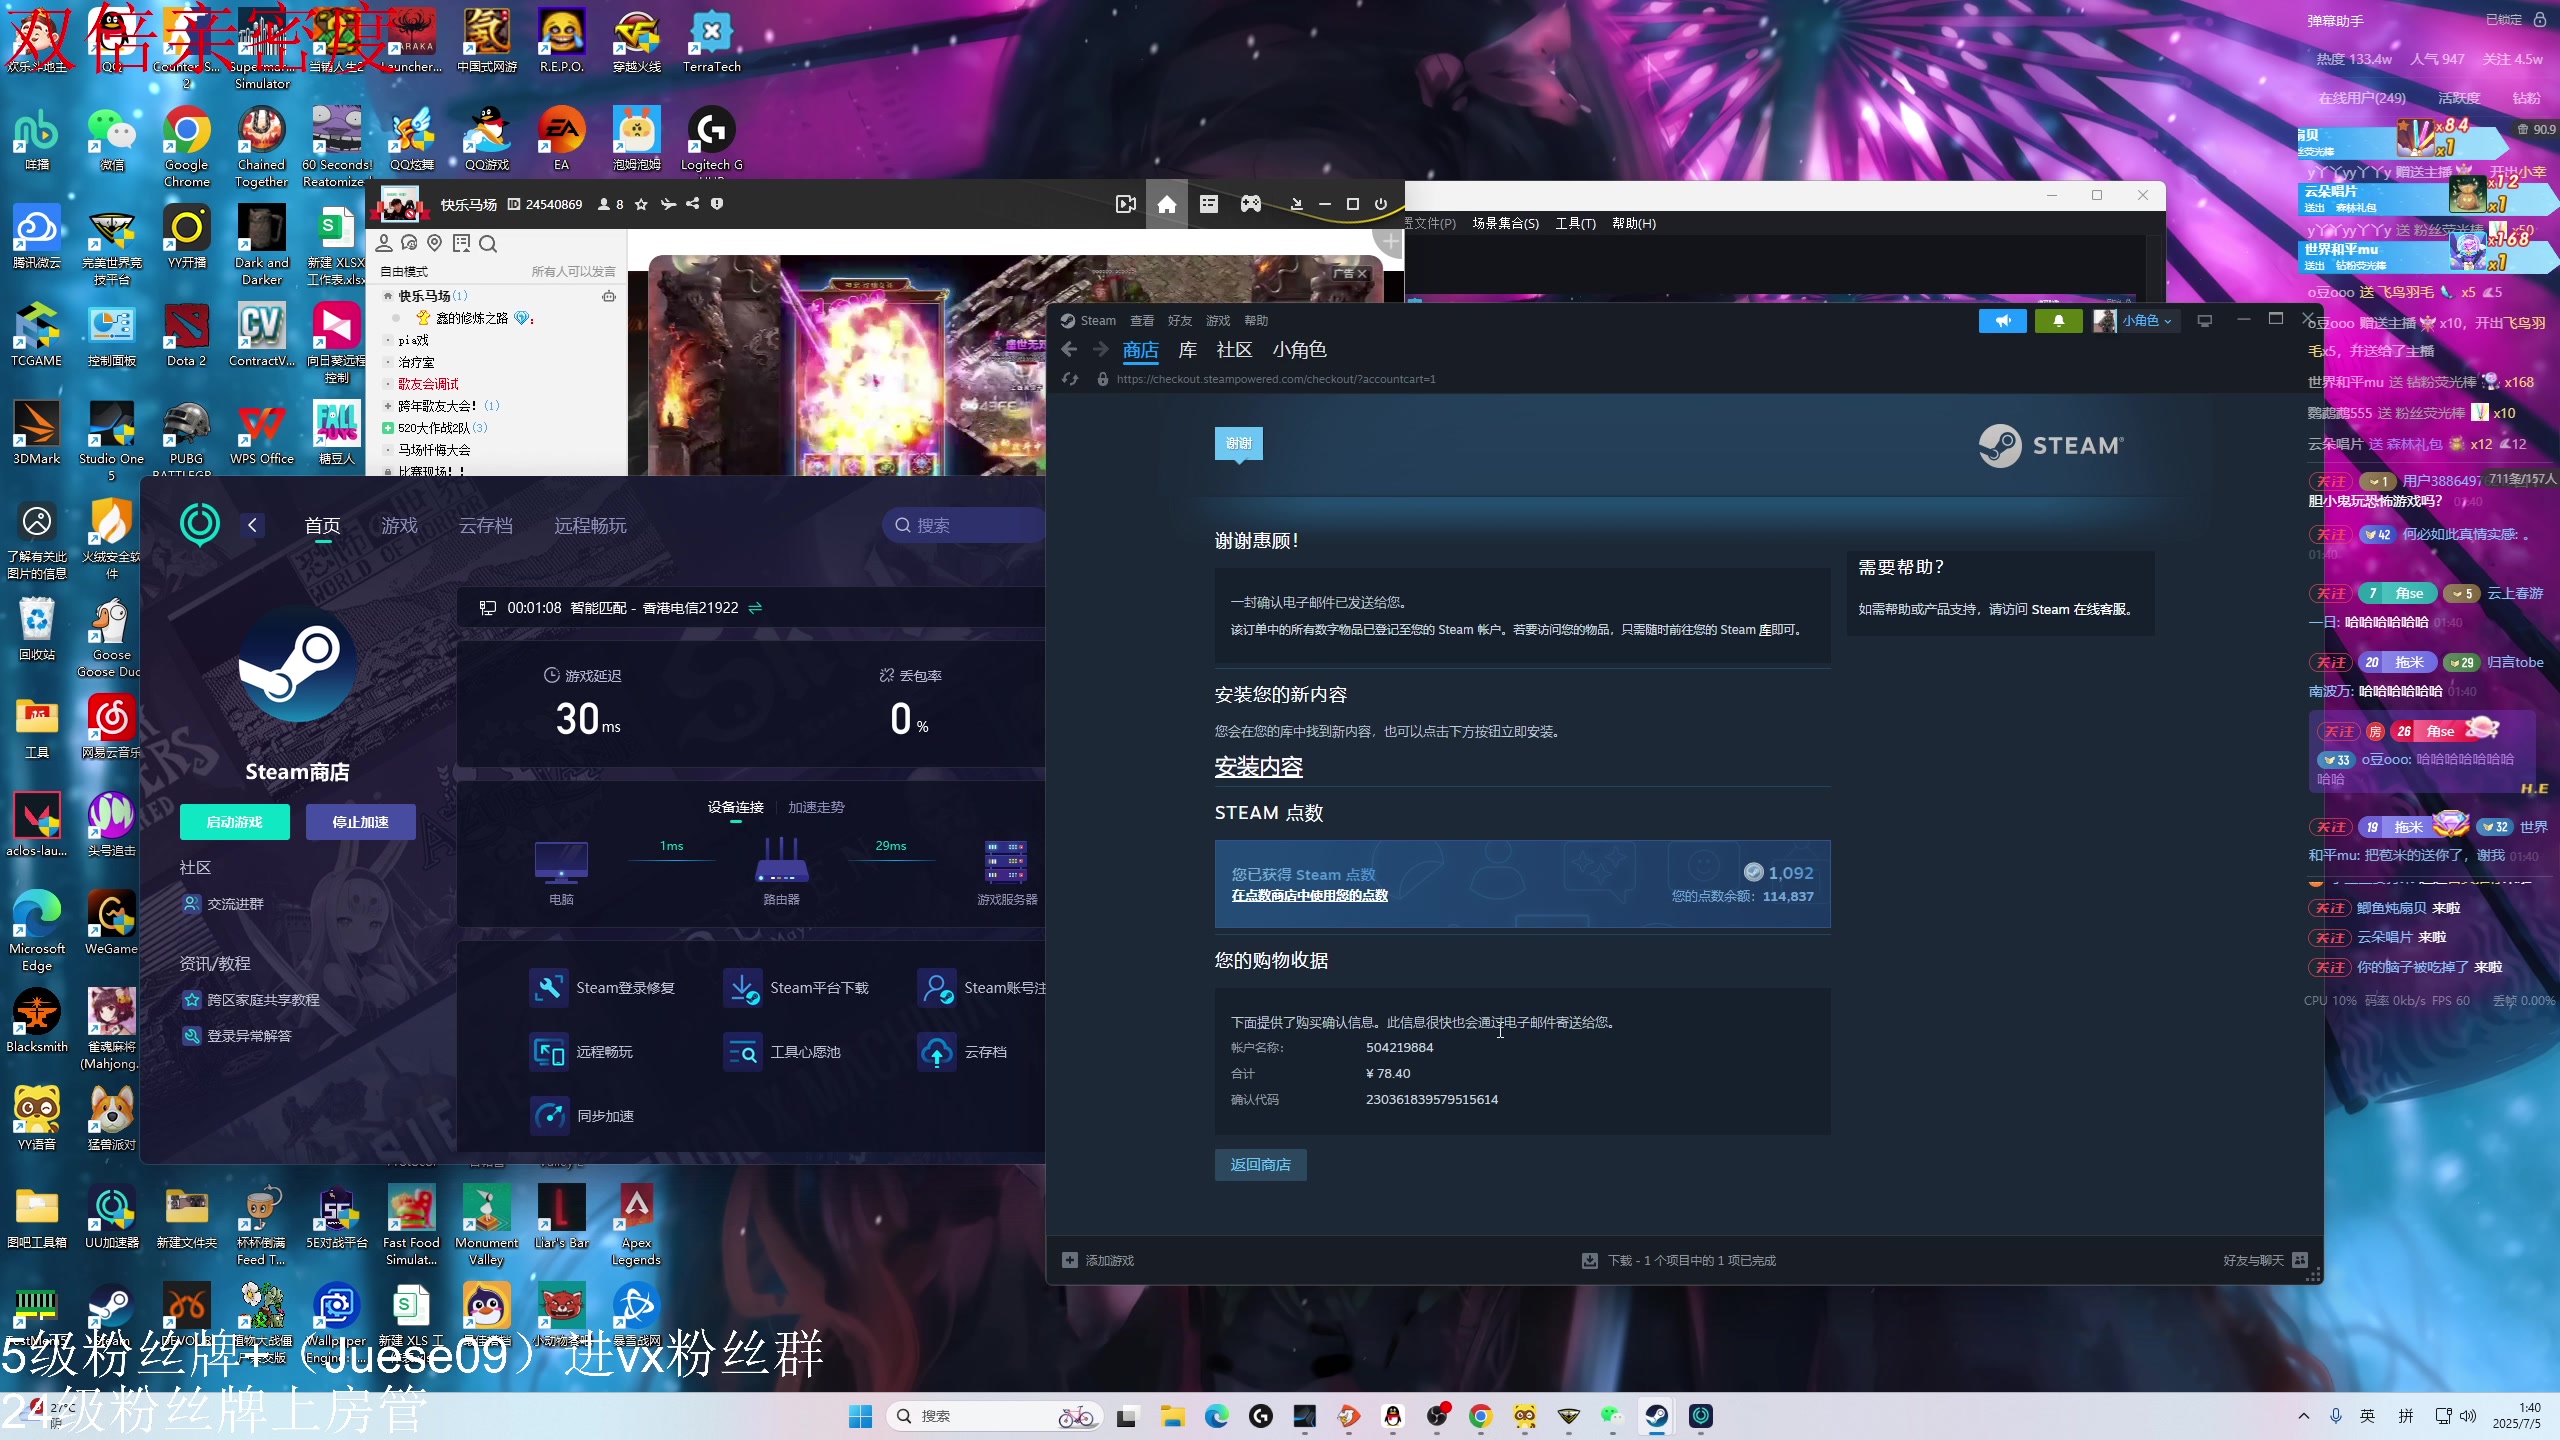Click the 启动游戏 button
The width and height of the screenshot is (2560, 1440).
tap(235, 822)
